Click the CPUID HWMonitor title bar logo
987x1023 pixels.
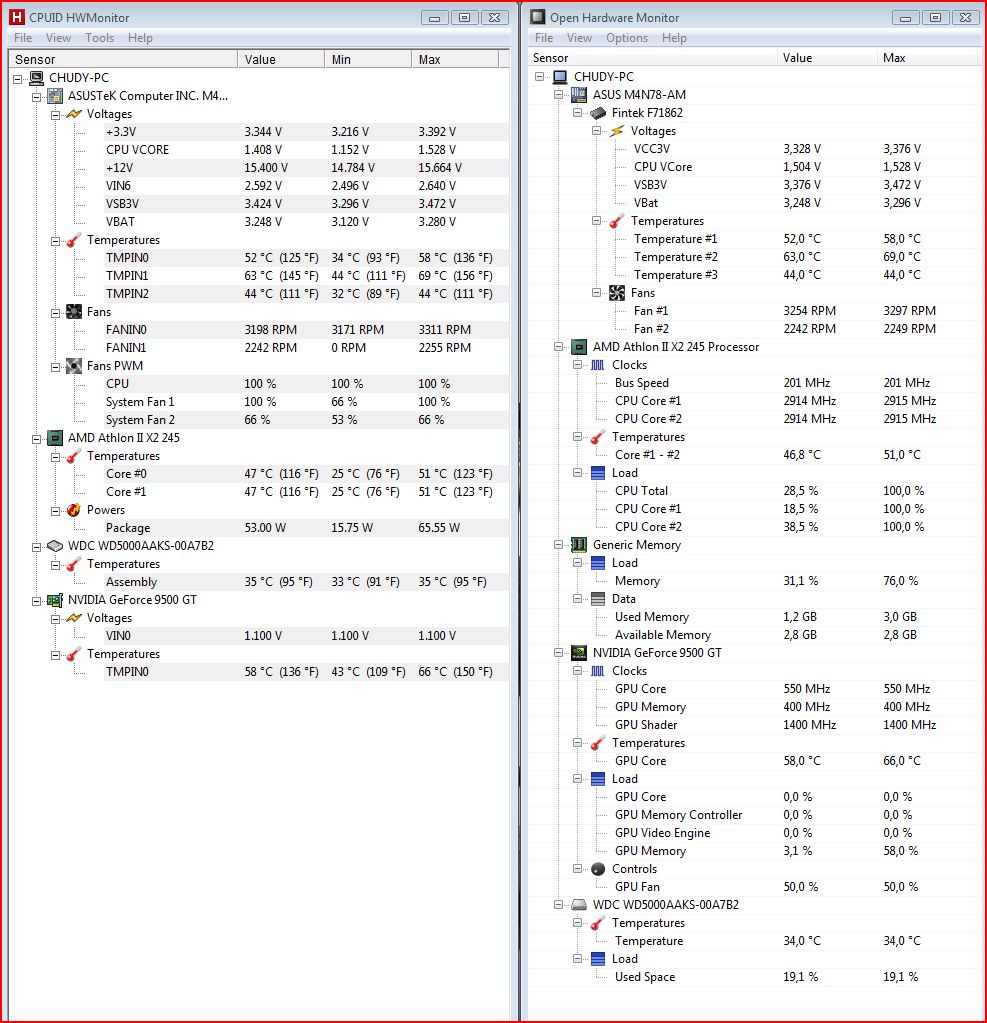(17, 18)
